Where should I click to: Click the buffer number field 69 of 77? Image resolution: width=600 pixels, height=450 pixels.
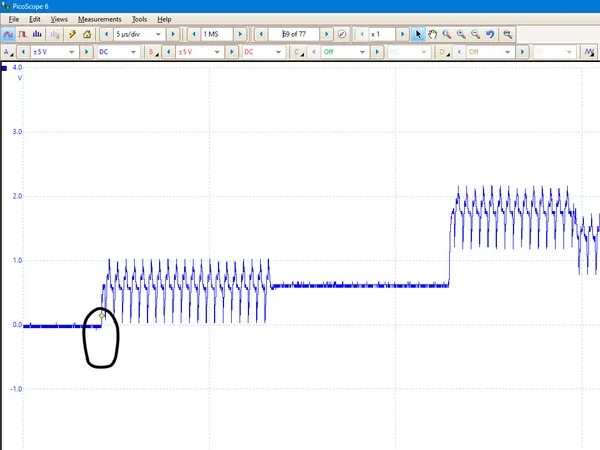click(x=296, y=34)
